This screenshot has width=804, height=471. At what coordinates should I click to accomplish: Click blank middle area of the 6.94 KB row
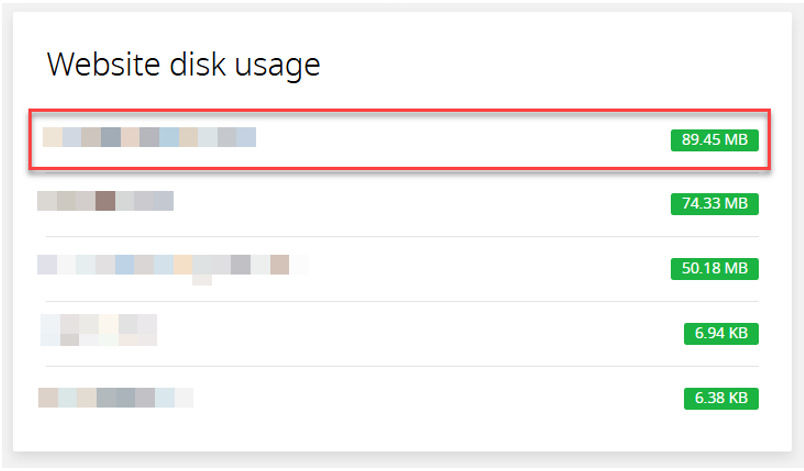(x=420, y=333)
